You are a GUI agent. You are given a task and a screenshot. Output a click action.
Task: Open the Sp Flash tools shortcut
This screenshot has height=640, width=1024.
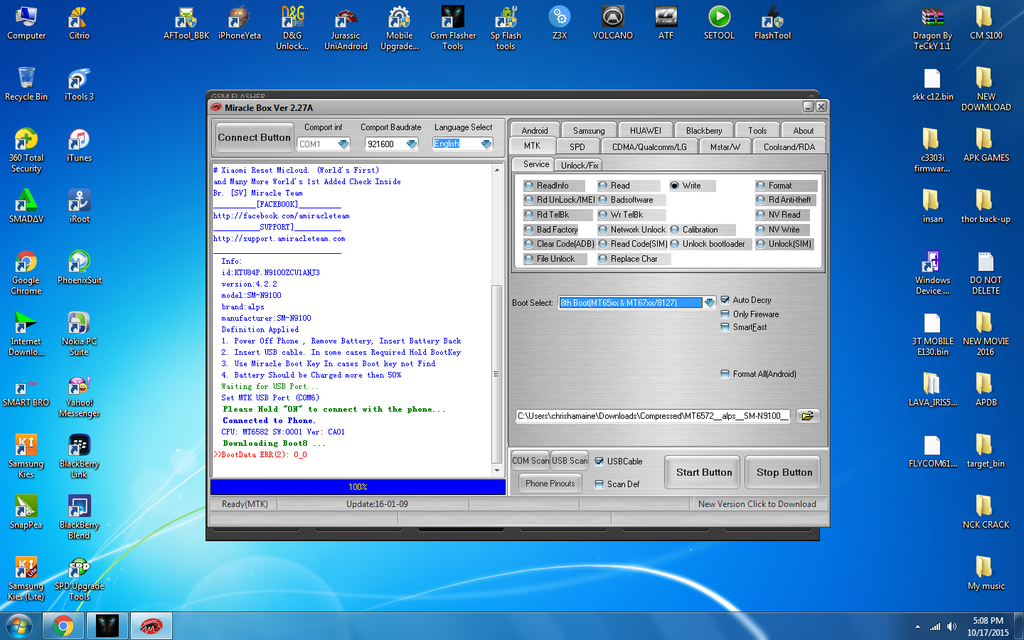505,28
